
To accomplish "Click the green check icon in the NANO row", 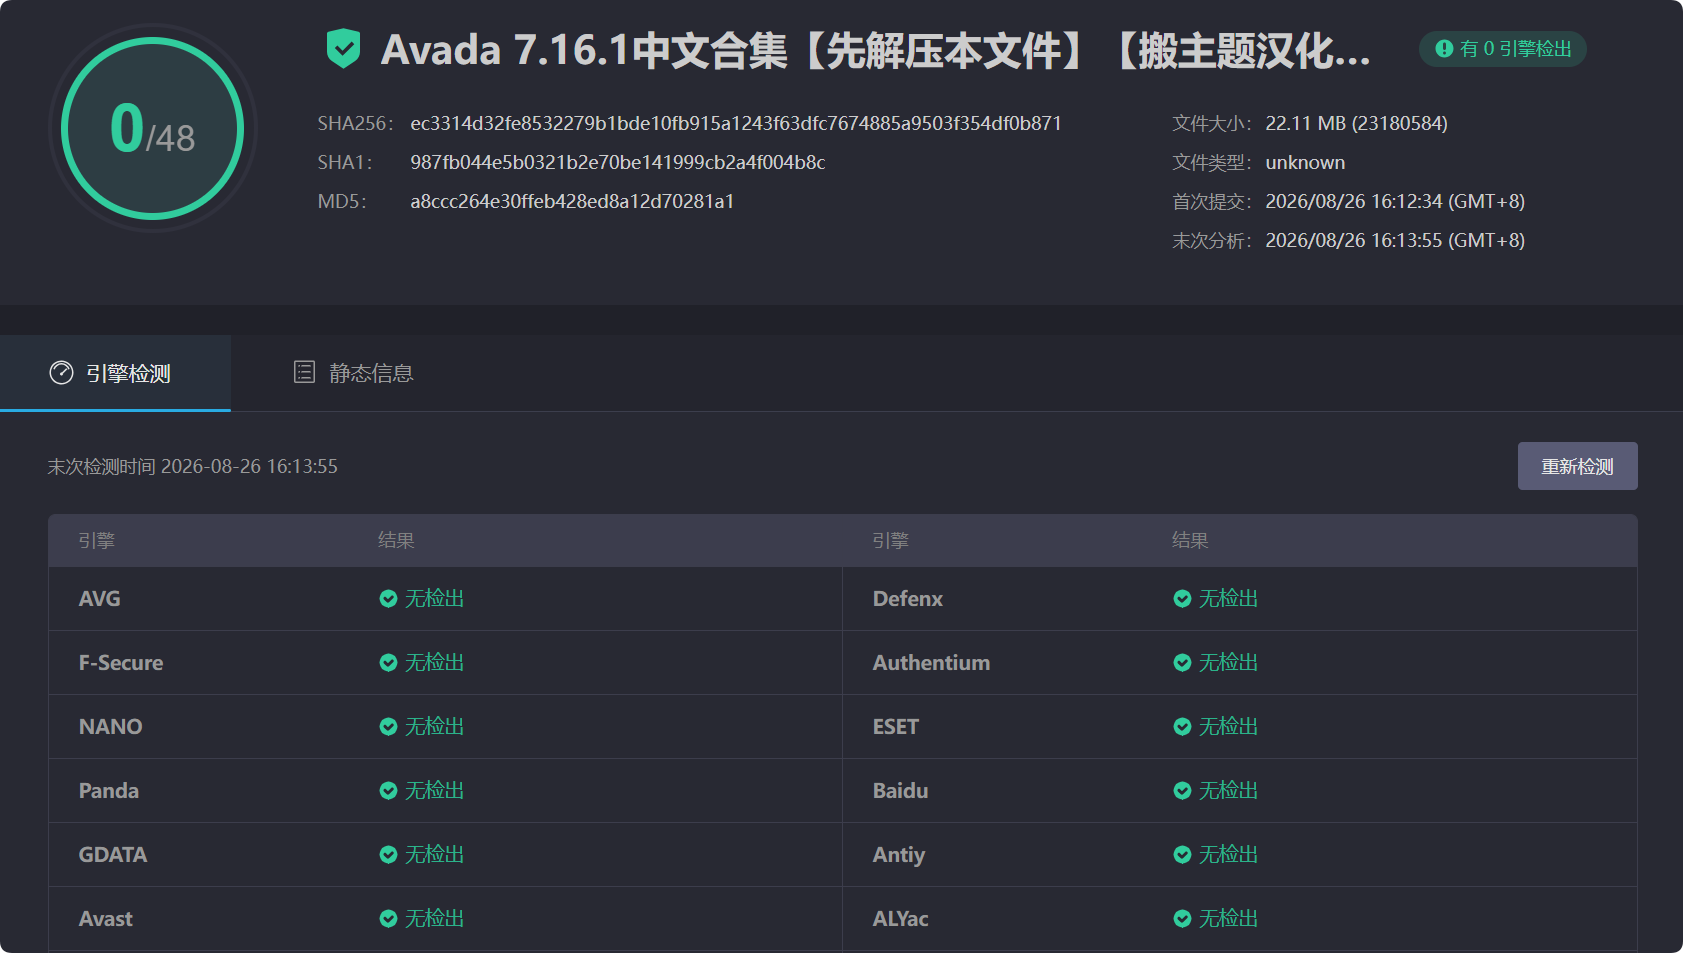I will (388, 727).
